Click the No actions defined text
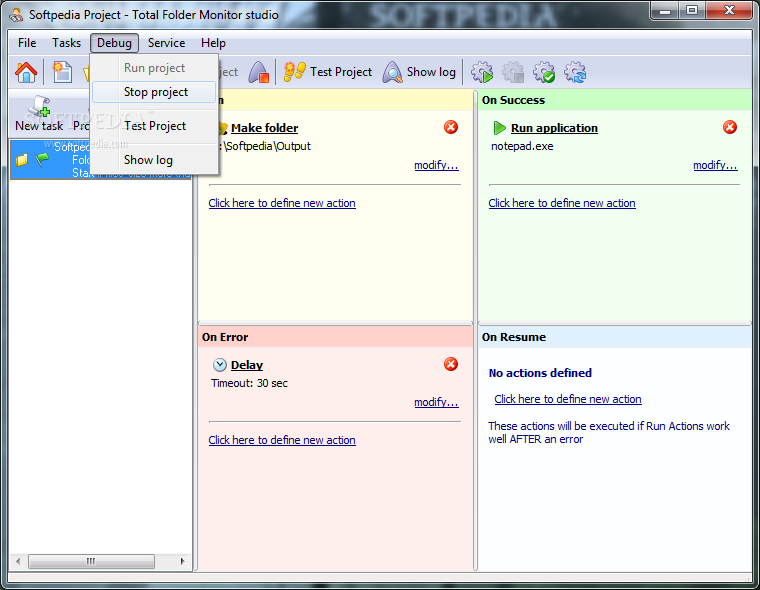The image size is (760, 590). pos(540,373)
